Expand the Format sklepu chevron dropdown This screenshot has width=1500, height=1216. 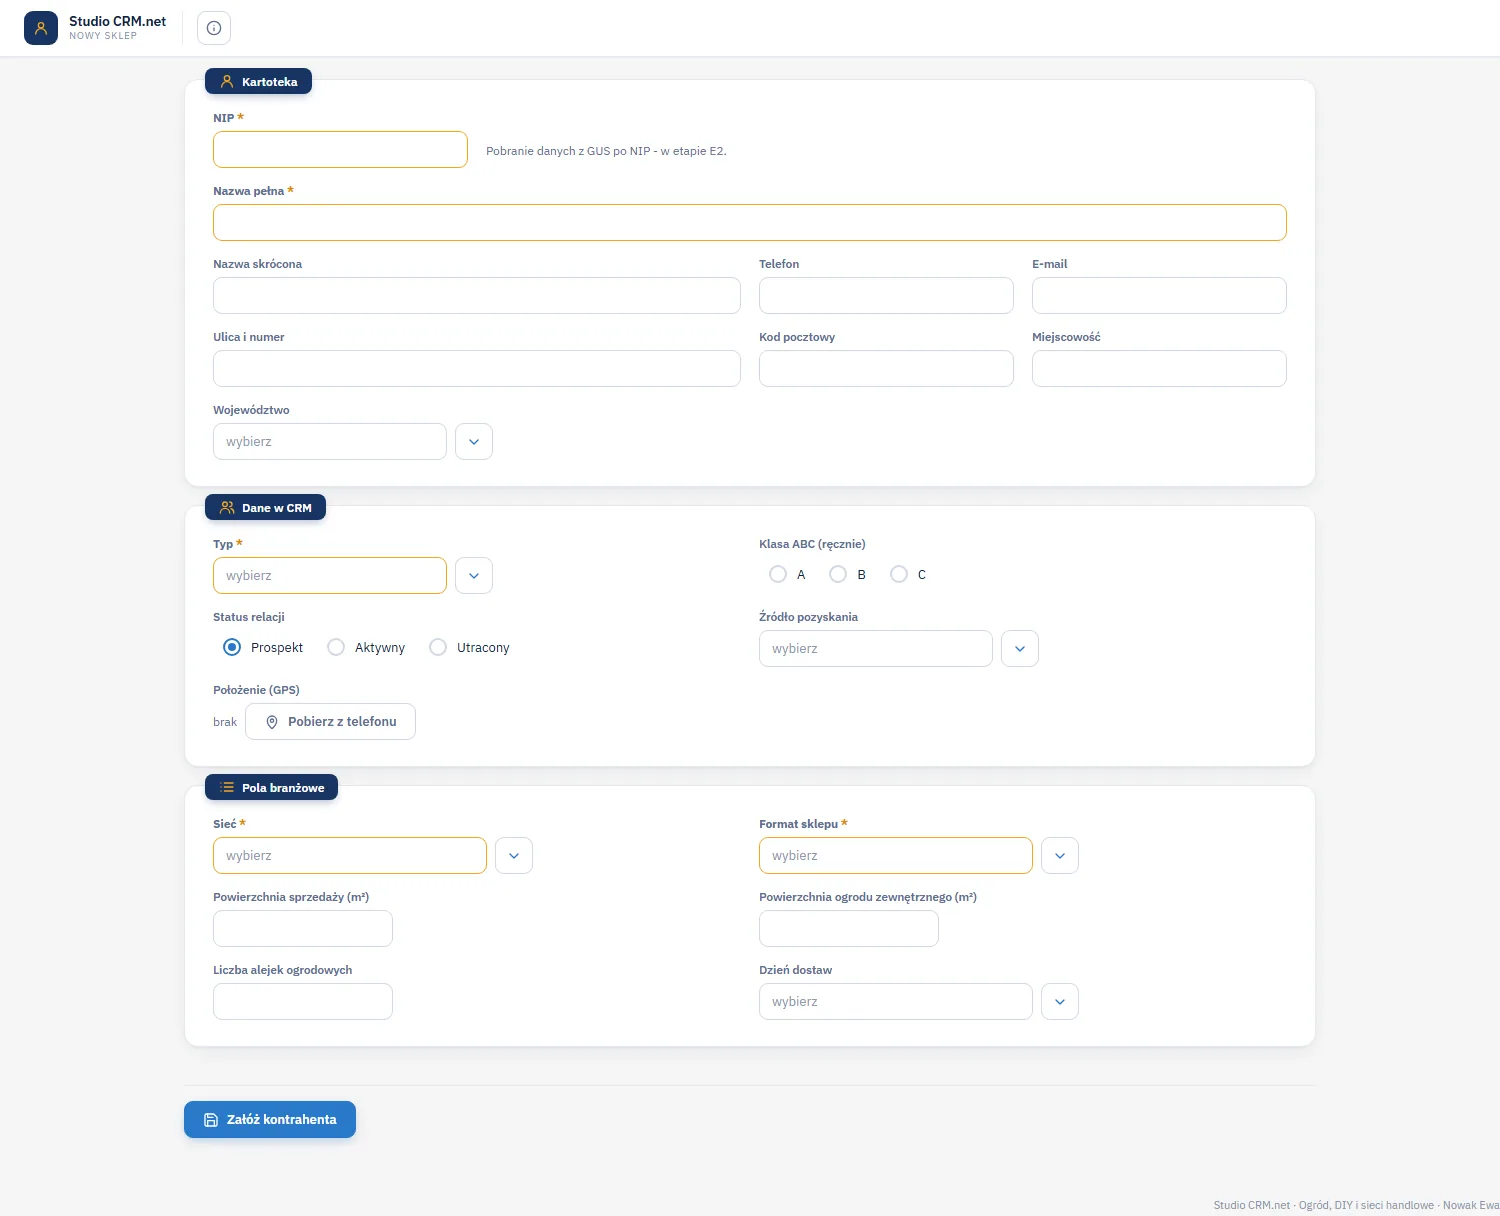[1060, 856]
